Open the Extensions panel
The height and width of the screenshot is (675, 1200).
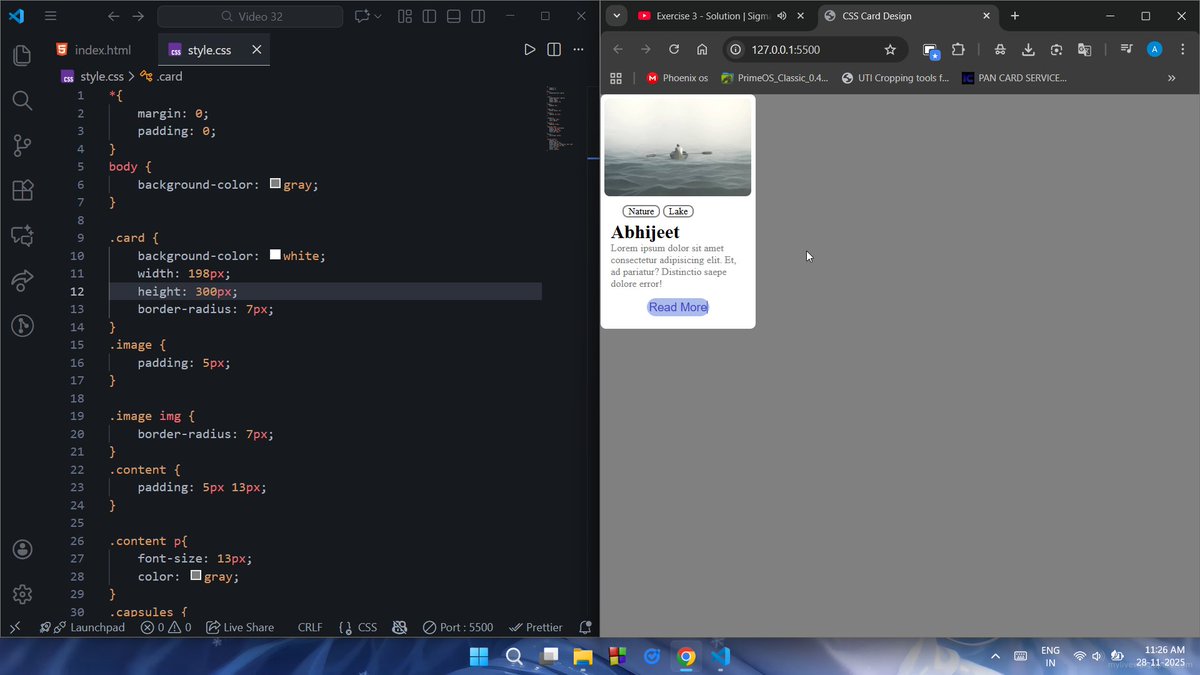coord(22,190)
